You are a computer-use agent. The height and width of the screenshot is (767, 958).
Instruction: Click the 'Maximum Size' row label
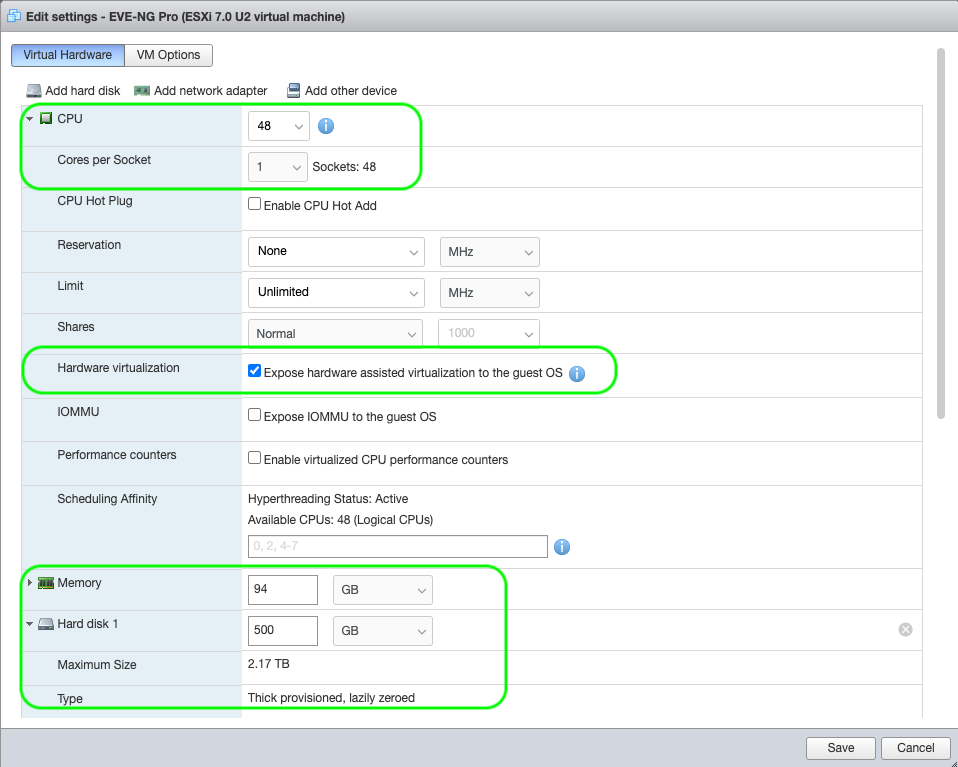point(97,665)
